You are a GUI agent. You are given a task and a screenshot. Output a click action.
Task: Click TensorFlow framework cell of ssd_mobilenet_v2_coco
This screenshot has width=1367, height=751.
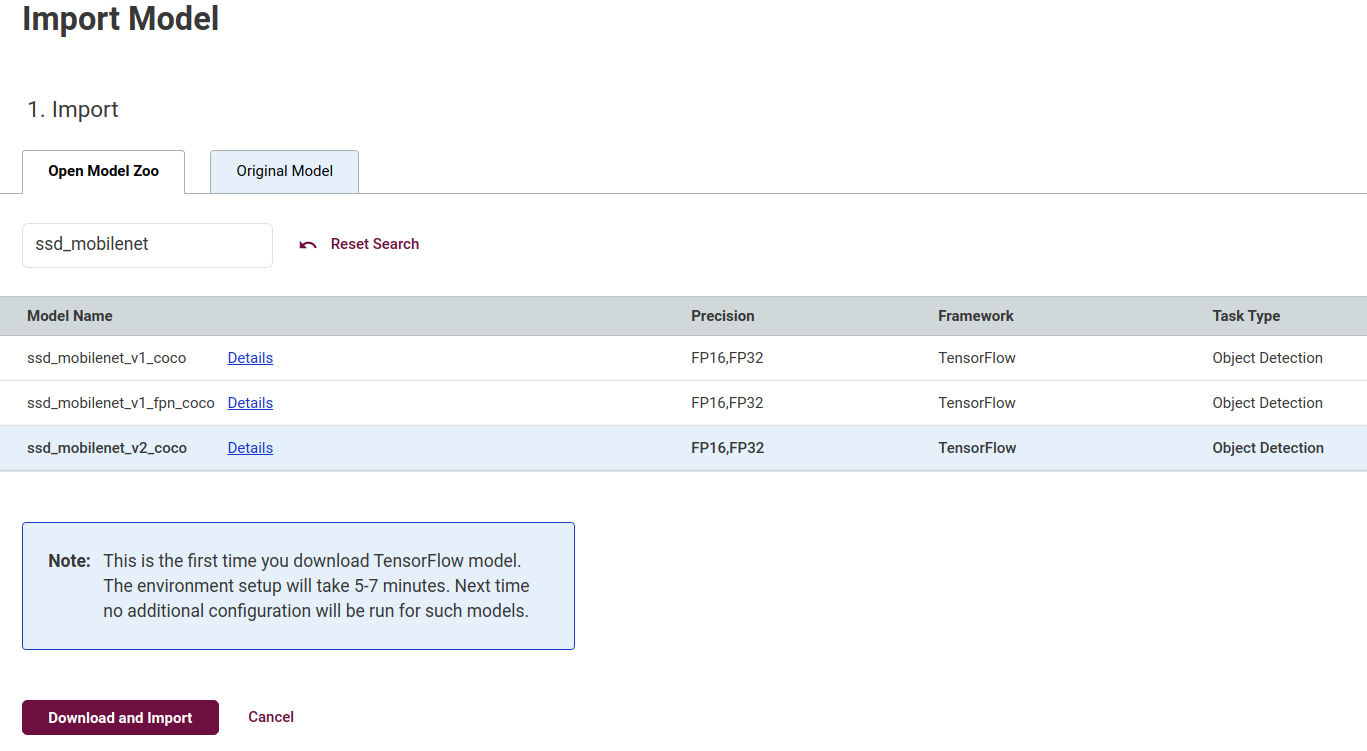(977, 448)
